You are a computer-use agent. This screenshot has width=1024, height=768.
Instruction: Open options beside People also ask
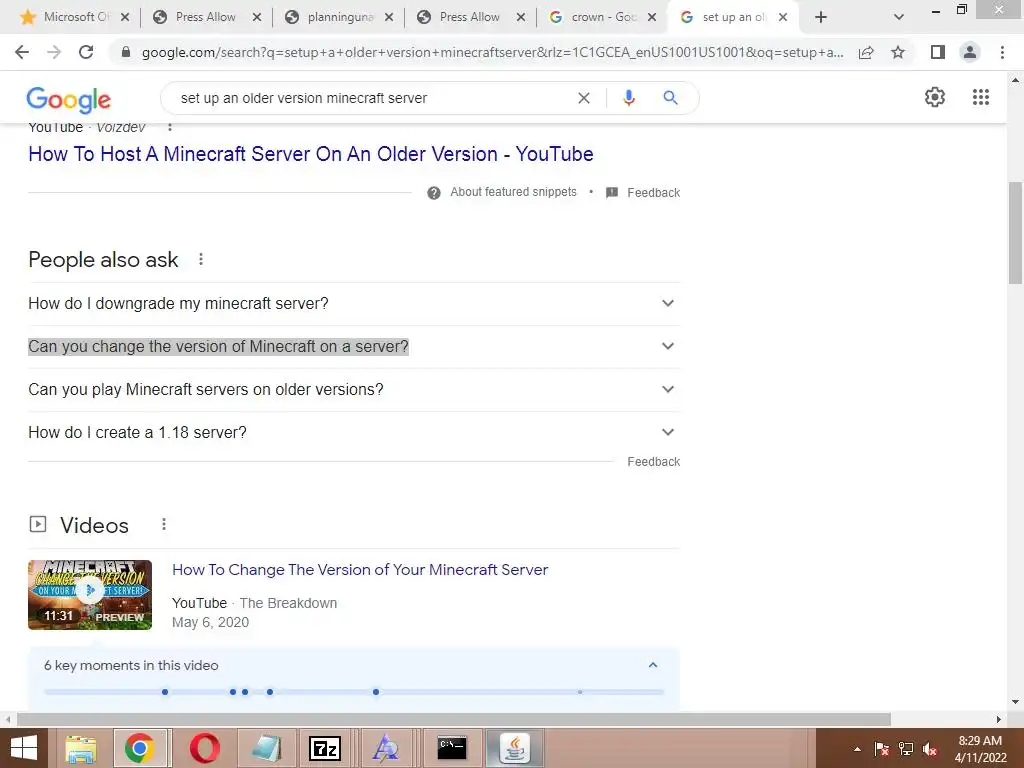coord(201,259)
